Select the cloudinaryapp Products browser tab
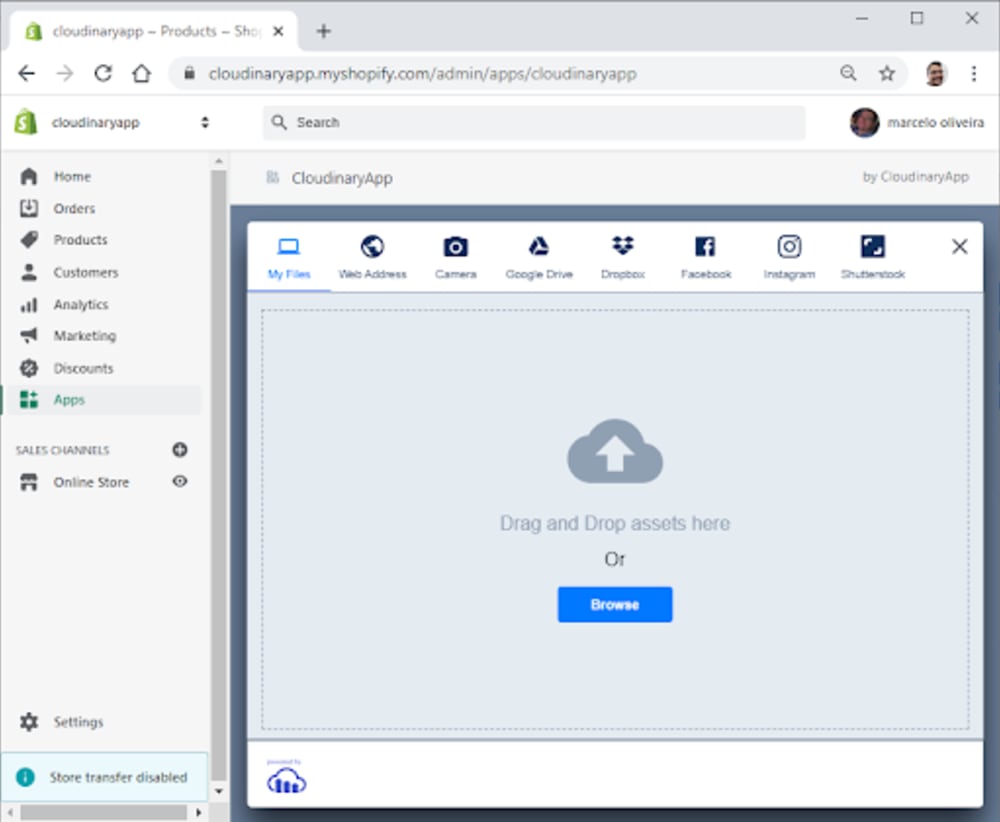 [x=154, y=31]
